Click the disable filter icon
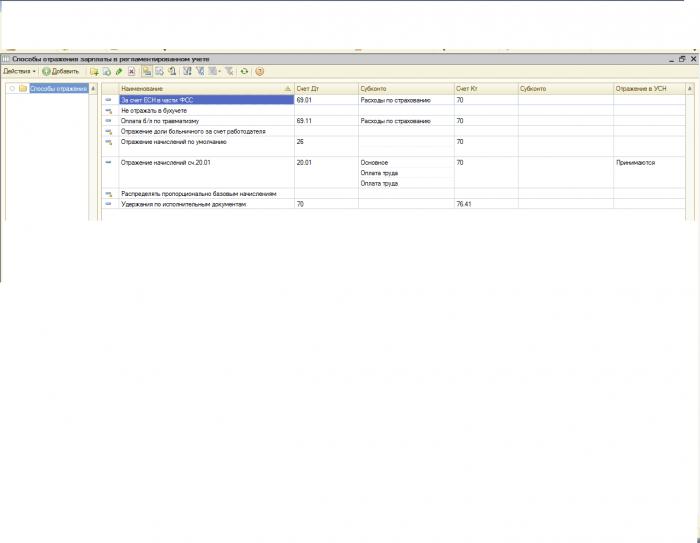Viewport: 700px width, 543px height. pos(229,71)
